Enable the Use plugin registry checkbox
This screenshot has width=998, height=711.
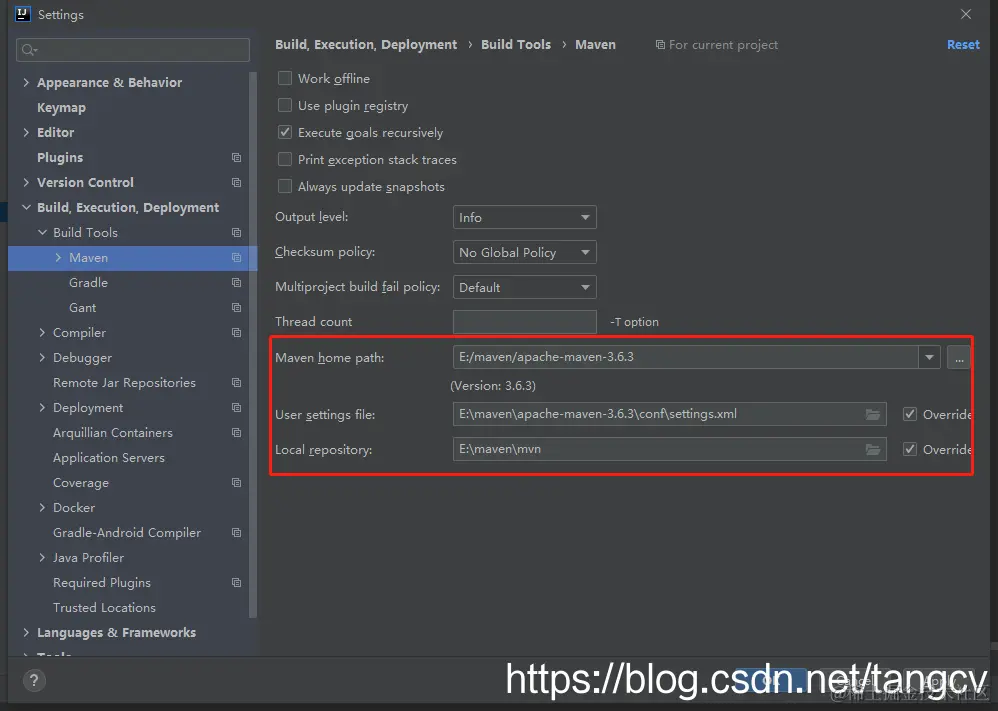[x=285, y=106]
